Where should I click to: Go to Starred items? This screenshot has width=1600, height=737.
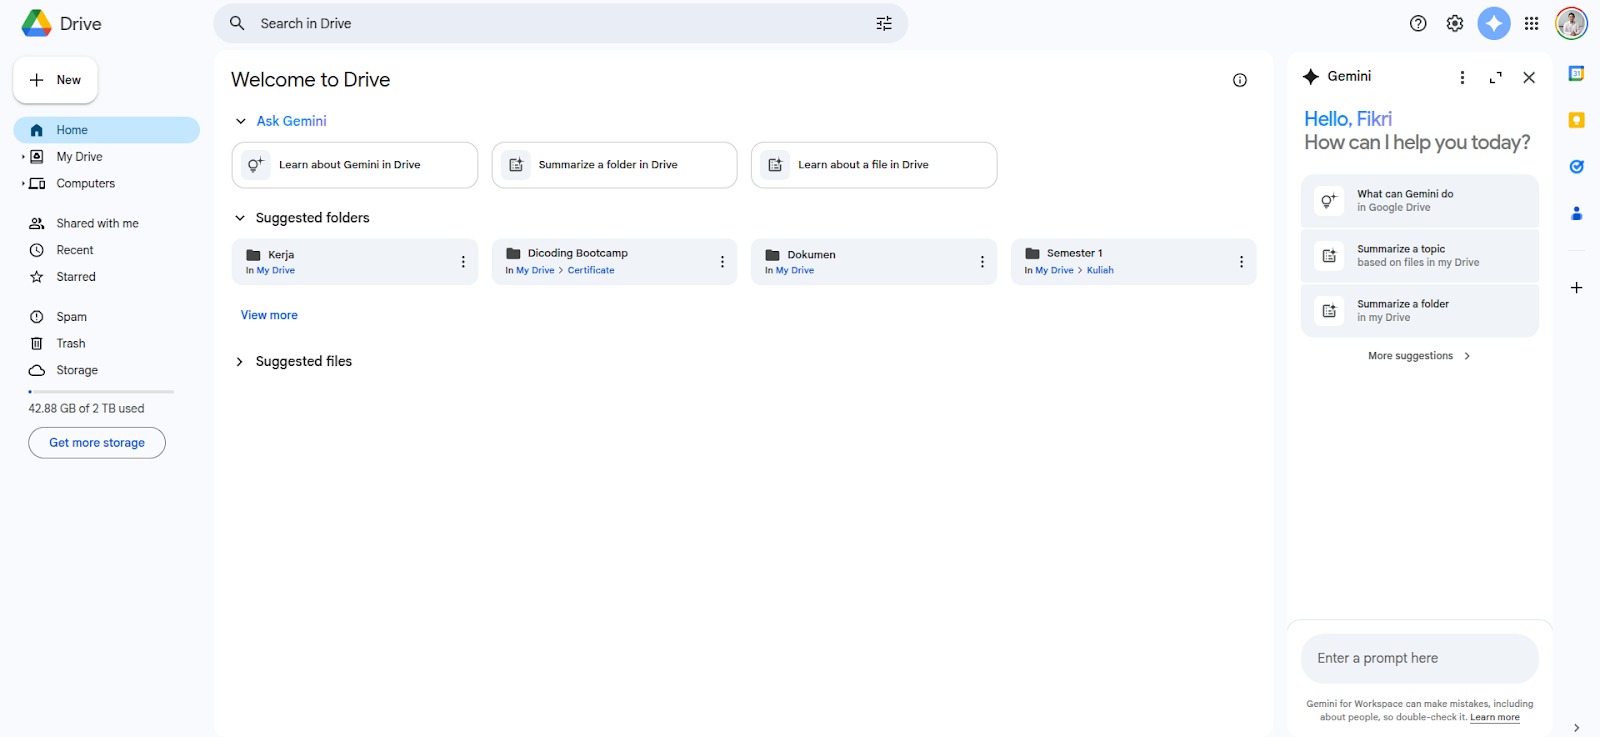click(x=76, y=277)
